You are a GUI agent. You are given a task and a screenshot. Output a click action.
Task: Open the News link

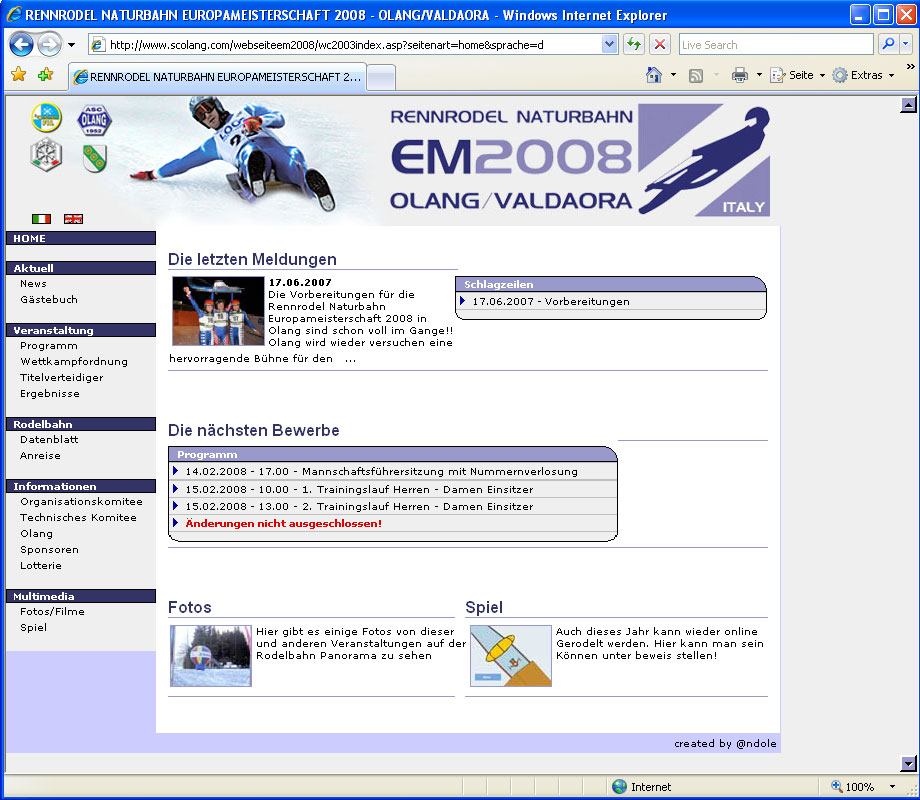[x=33, y=283]
